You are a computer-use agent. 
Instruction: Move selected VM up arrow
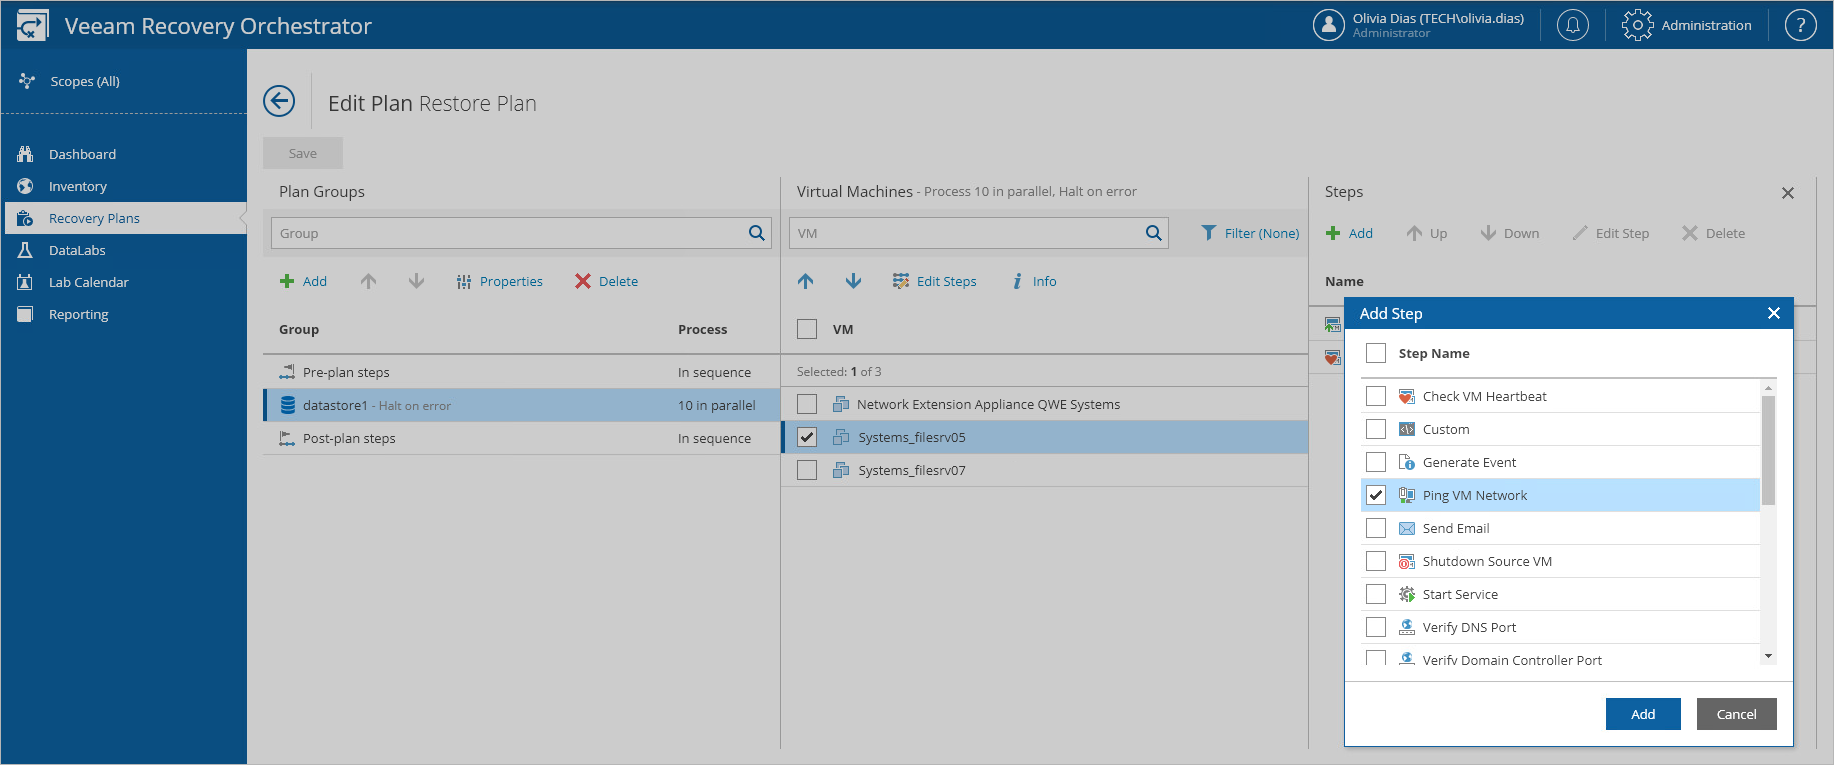(806, 281)
